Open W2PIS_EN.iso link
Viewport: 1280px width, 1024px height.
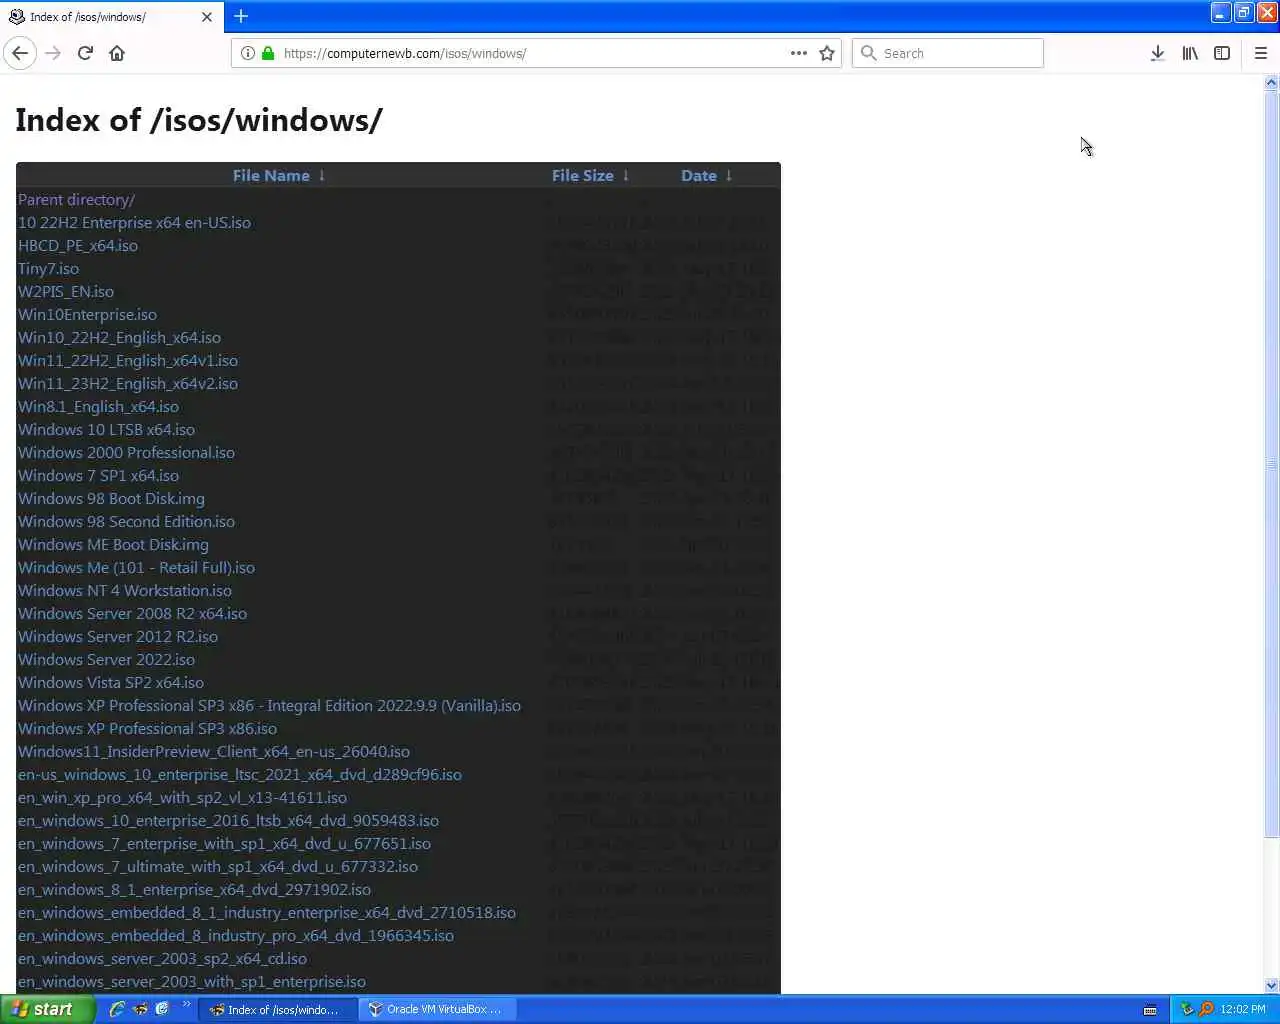click(66, 291)
